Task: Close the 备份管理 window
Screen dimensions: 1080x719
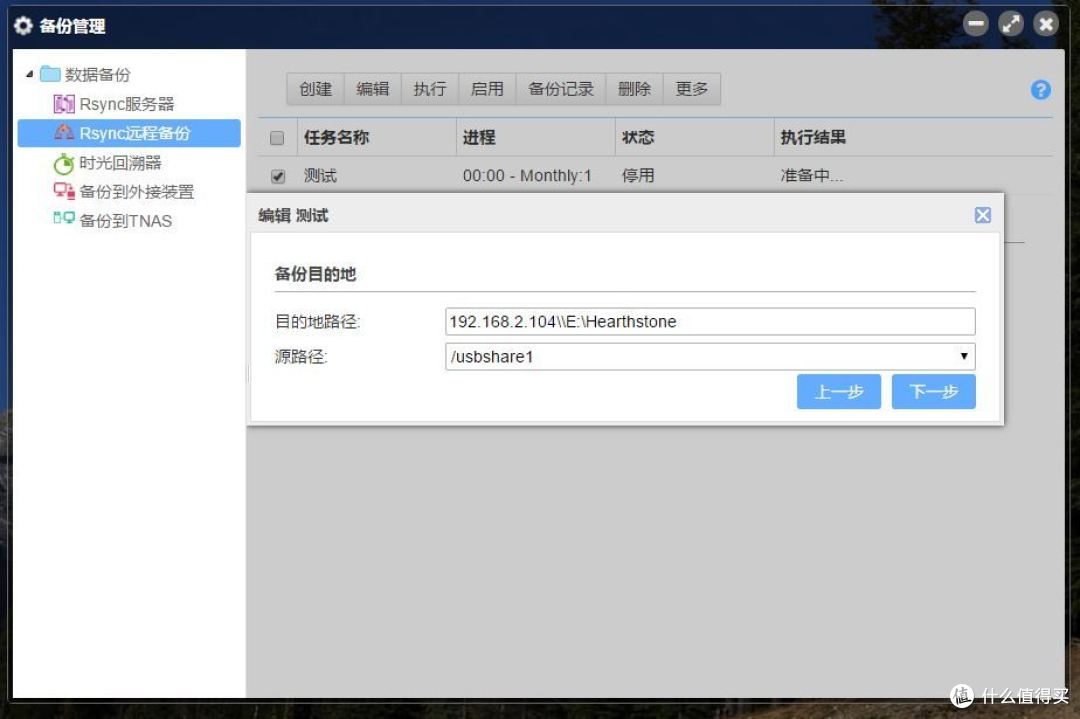Action: [x=1046, y=24]
